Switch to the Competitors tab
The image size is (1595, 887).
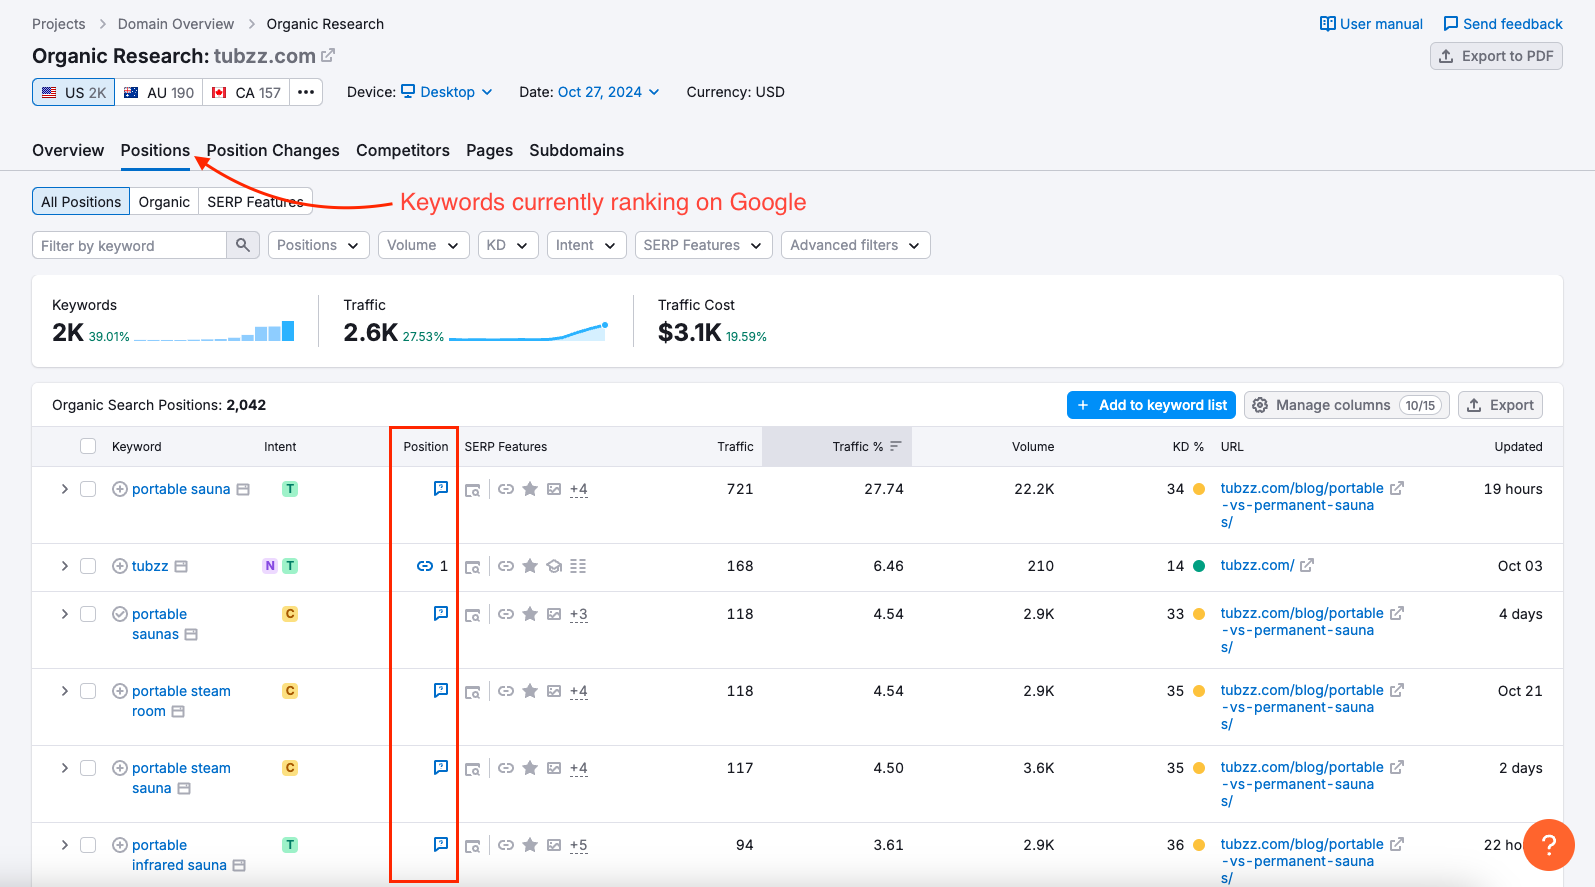(x=403, y=150)
